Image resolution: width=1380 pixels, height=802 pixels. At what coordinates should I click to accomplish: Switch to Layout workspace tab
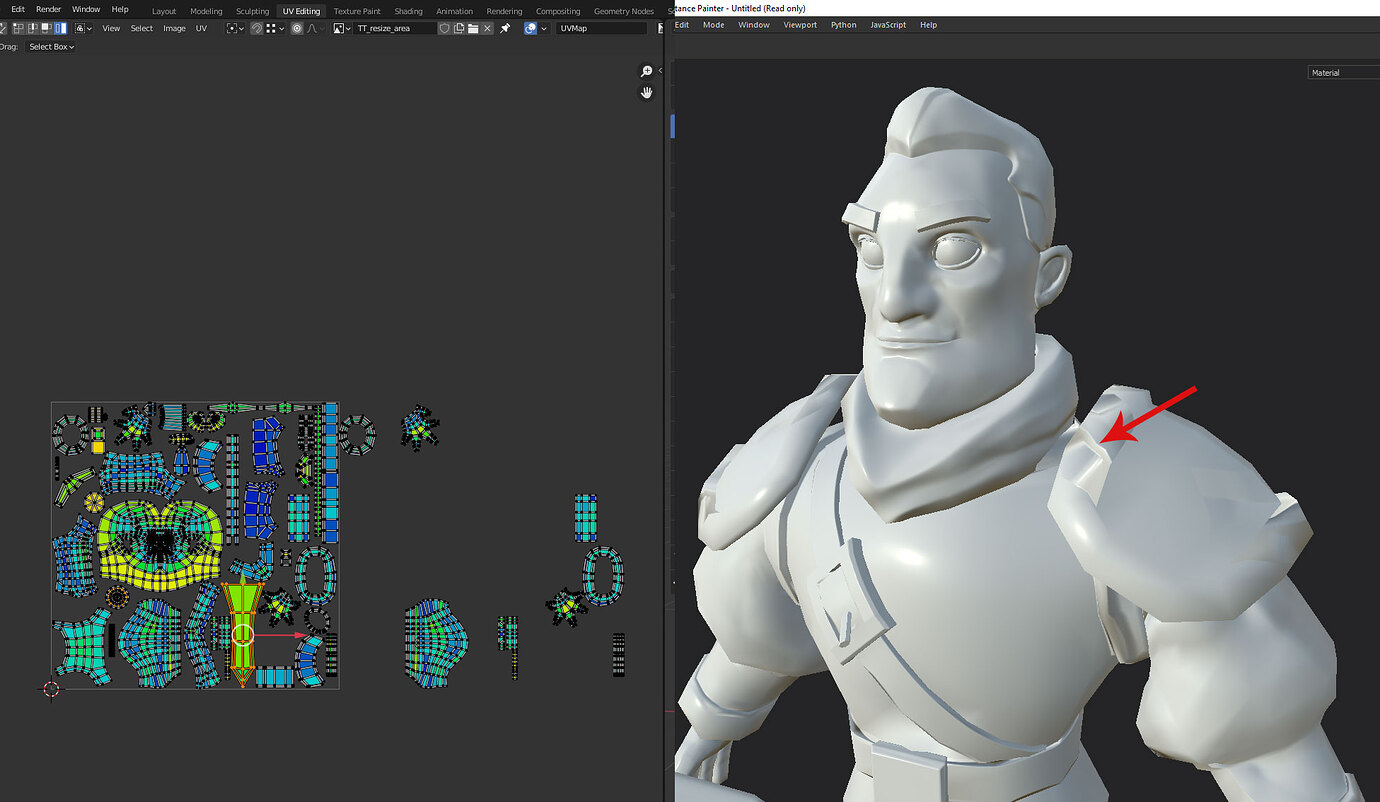[x=164, y=11]
